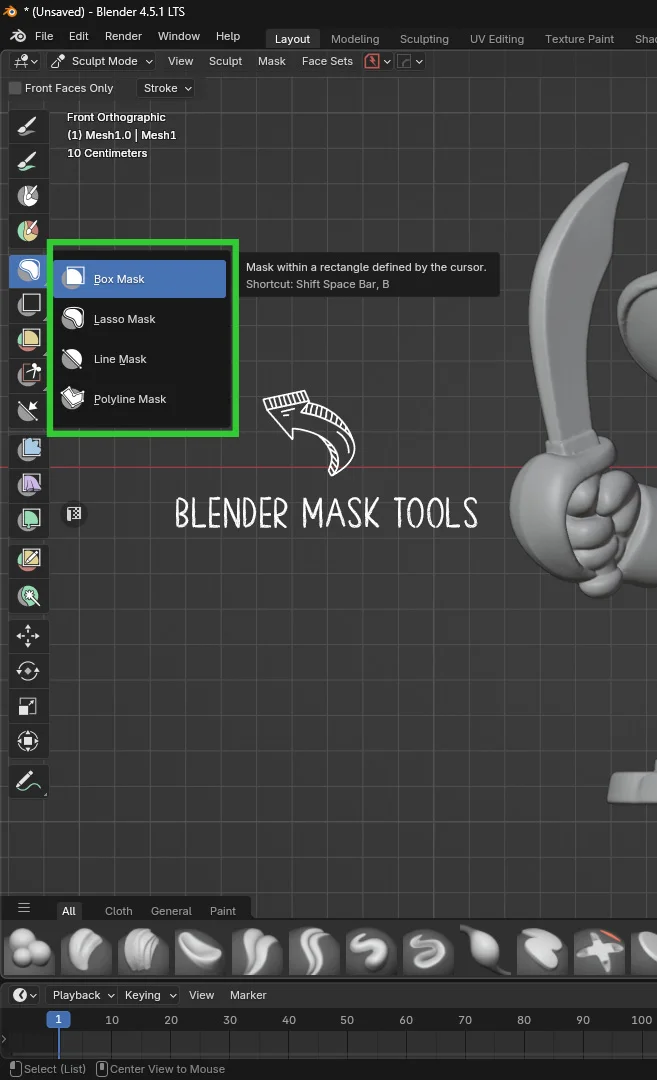This screenshot has width=657, height=1080.
Task: Open the Edit menu
Action: point(79,37)
